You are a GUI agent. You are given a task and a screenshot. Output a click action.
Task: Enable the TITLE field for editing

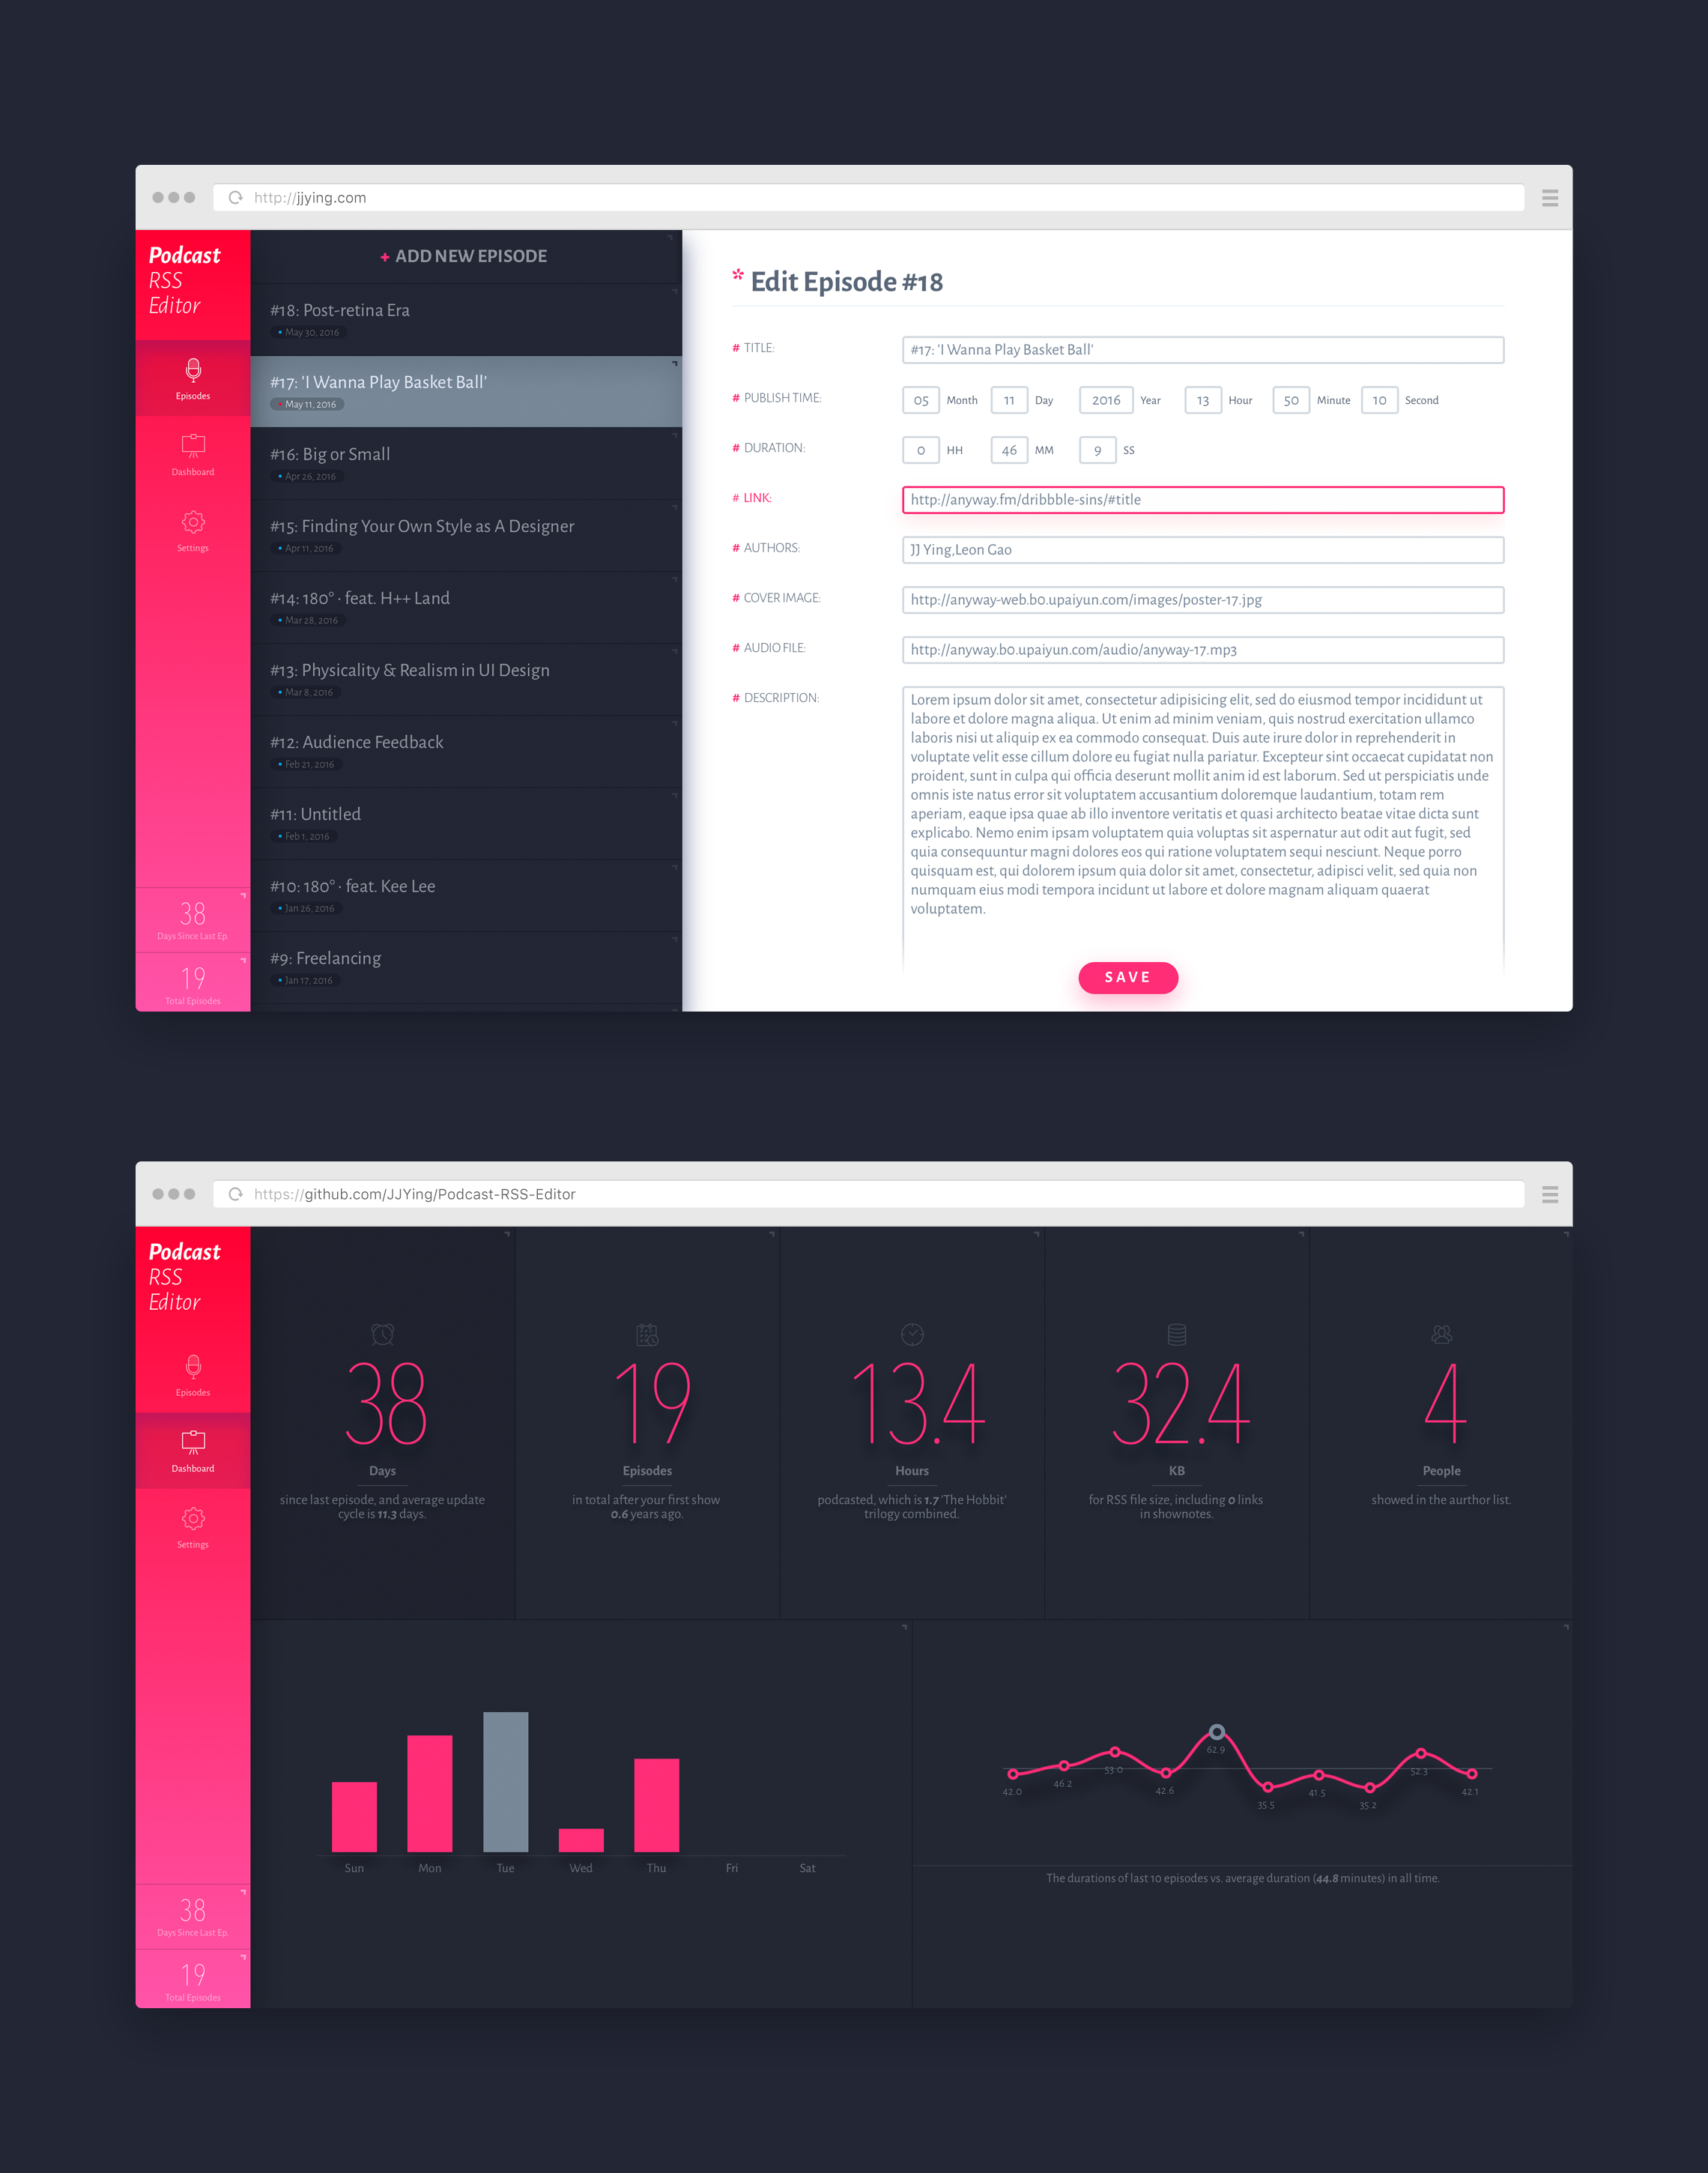point(1204,349)
